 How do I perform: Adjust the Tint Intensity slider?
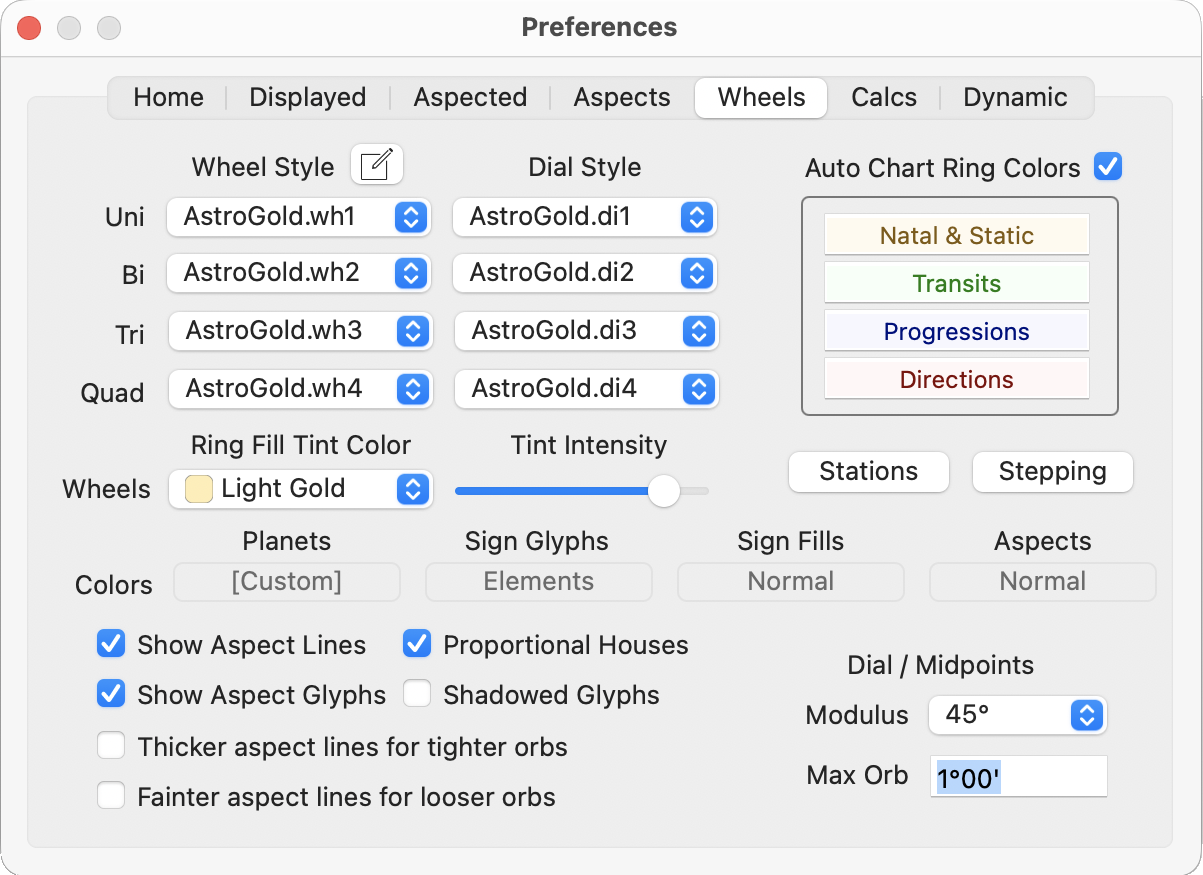point(662,491)
